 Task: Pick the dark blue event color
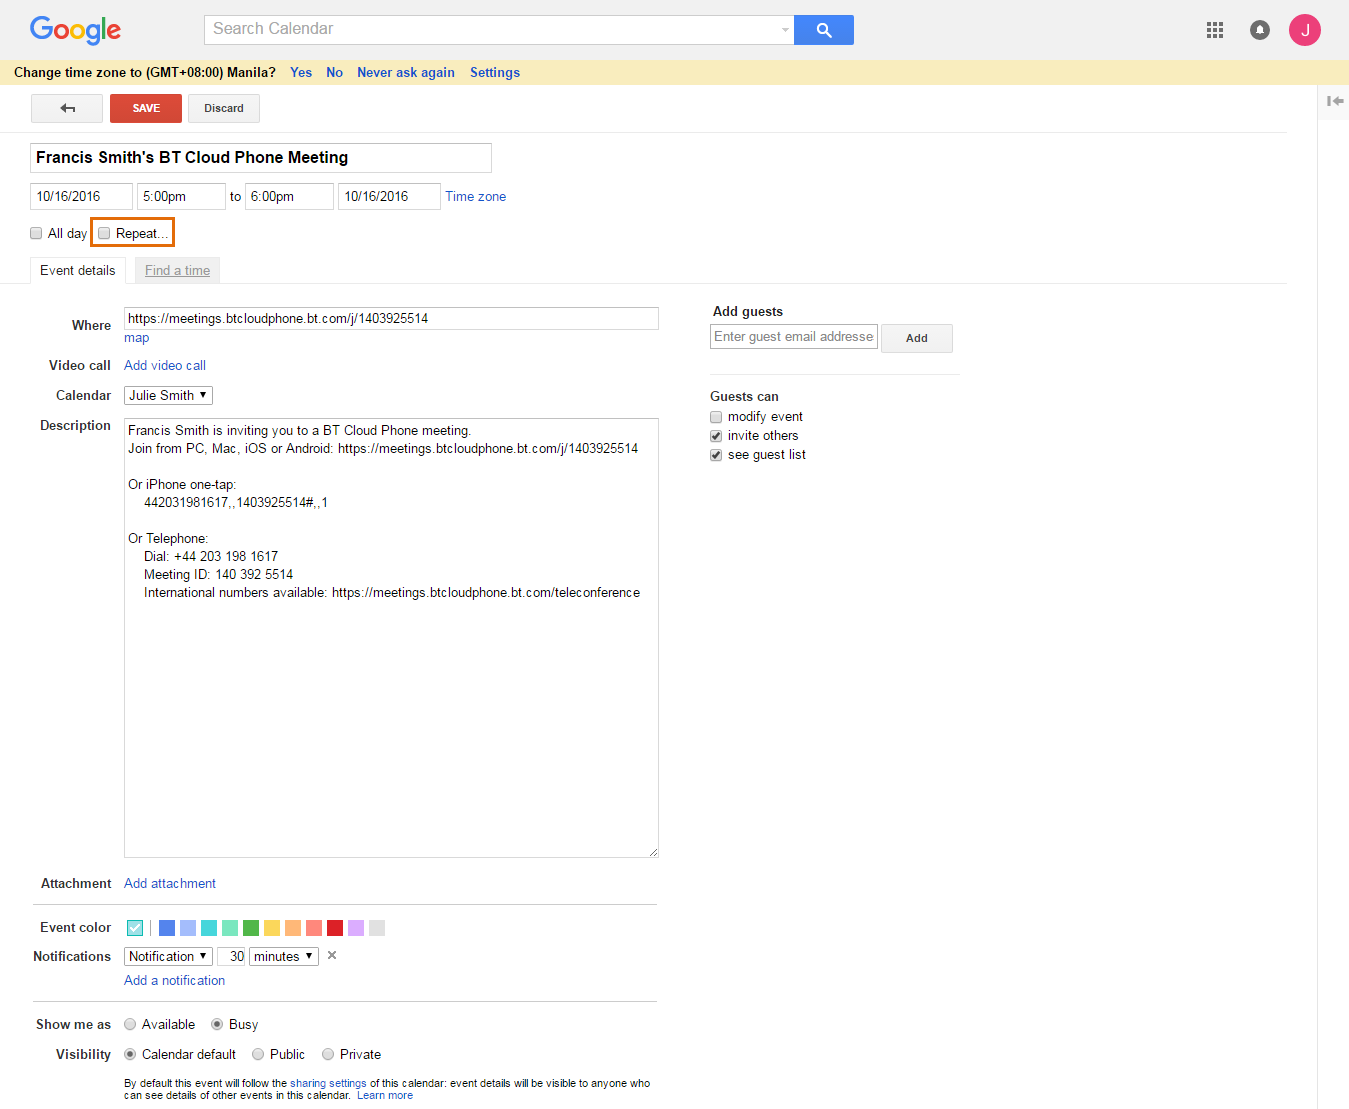pyautogui.click(x=167, y=928)
